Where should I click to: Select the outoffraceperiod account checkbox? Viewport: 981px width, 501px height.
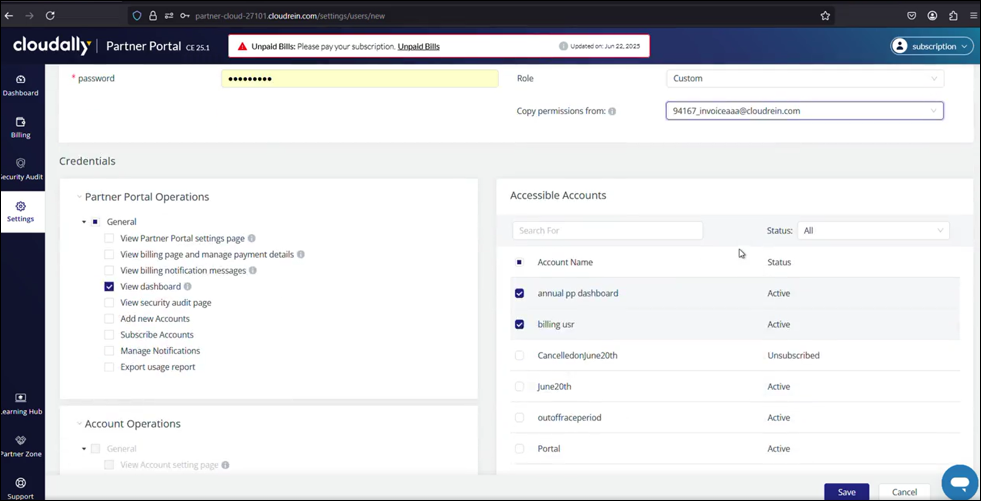(x=519, y=418)
